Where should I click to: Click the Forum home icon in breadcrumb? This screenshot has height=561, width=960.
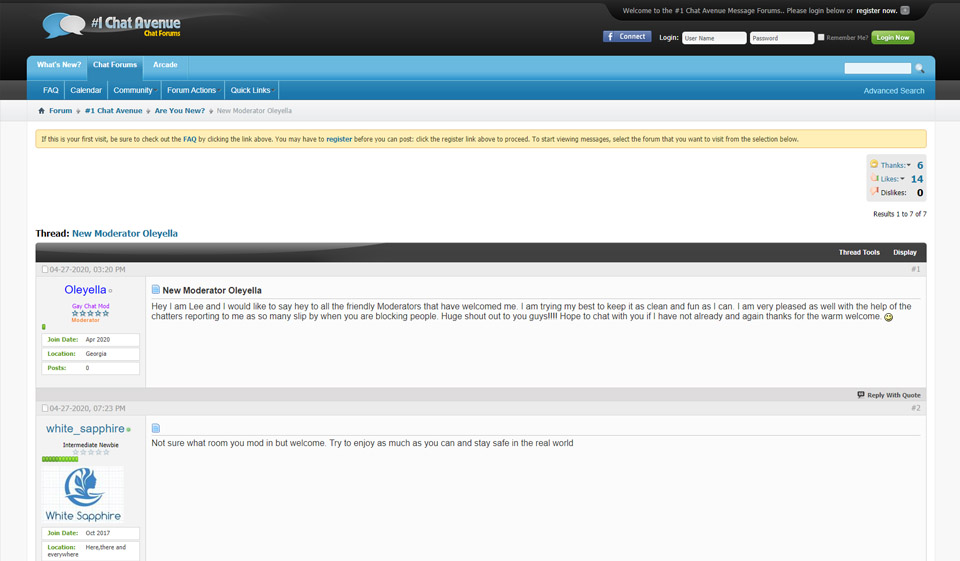(x=41, y=111)
